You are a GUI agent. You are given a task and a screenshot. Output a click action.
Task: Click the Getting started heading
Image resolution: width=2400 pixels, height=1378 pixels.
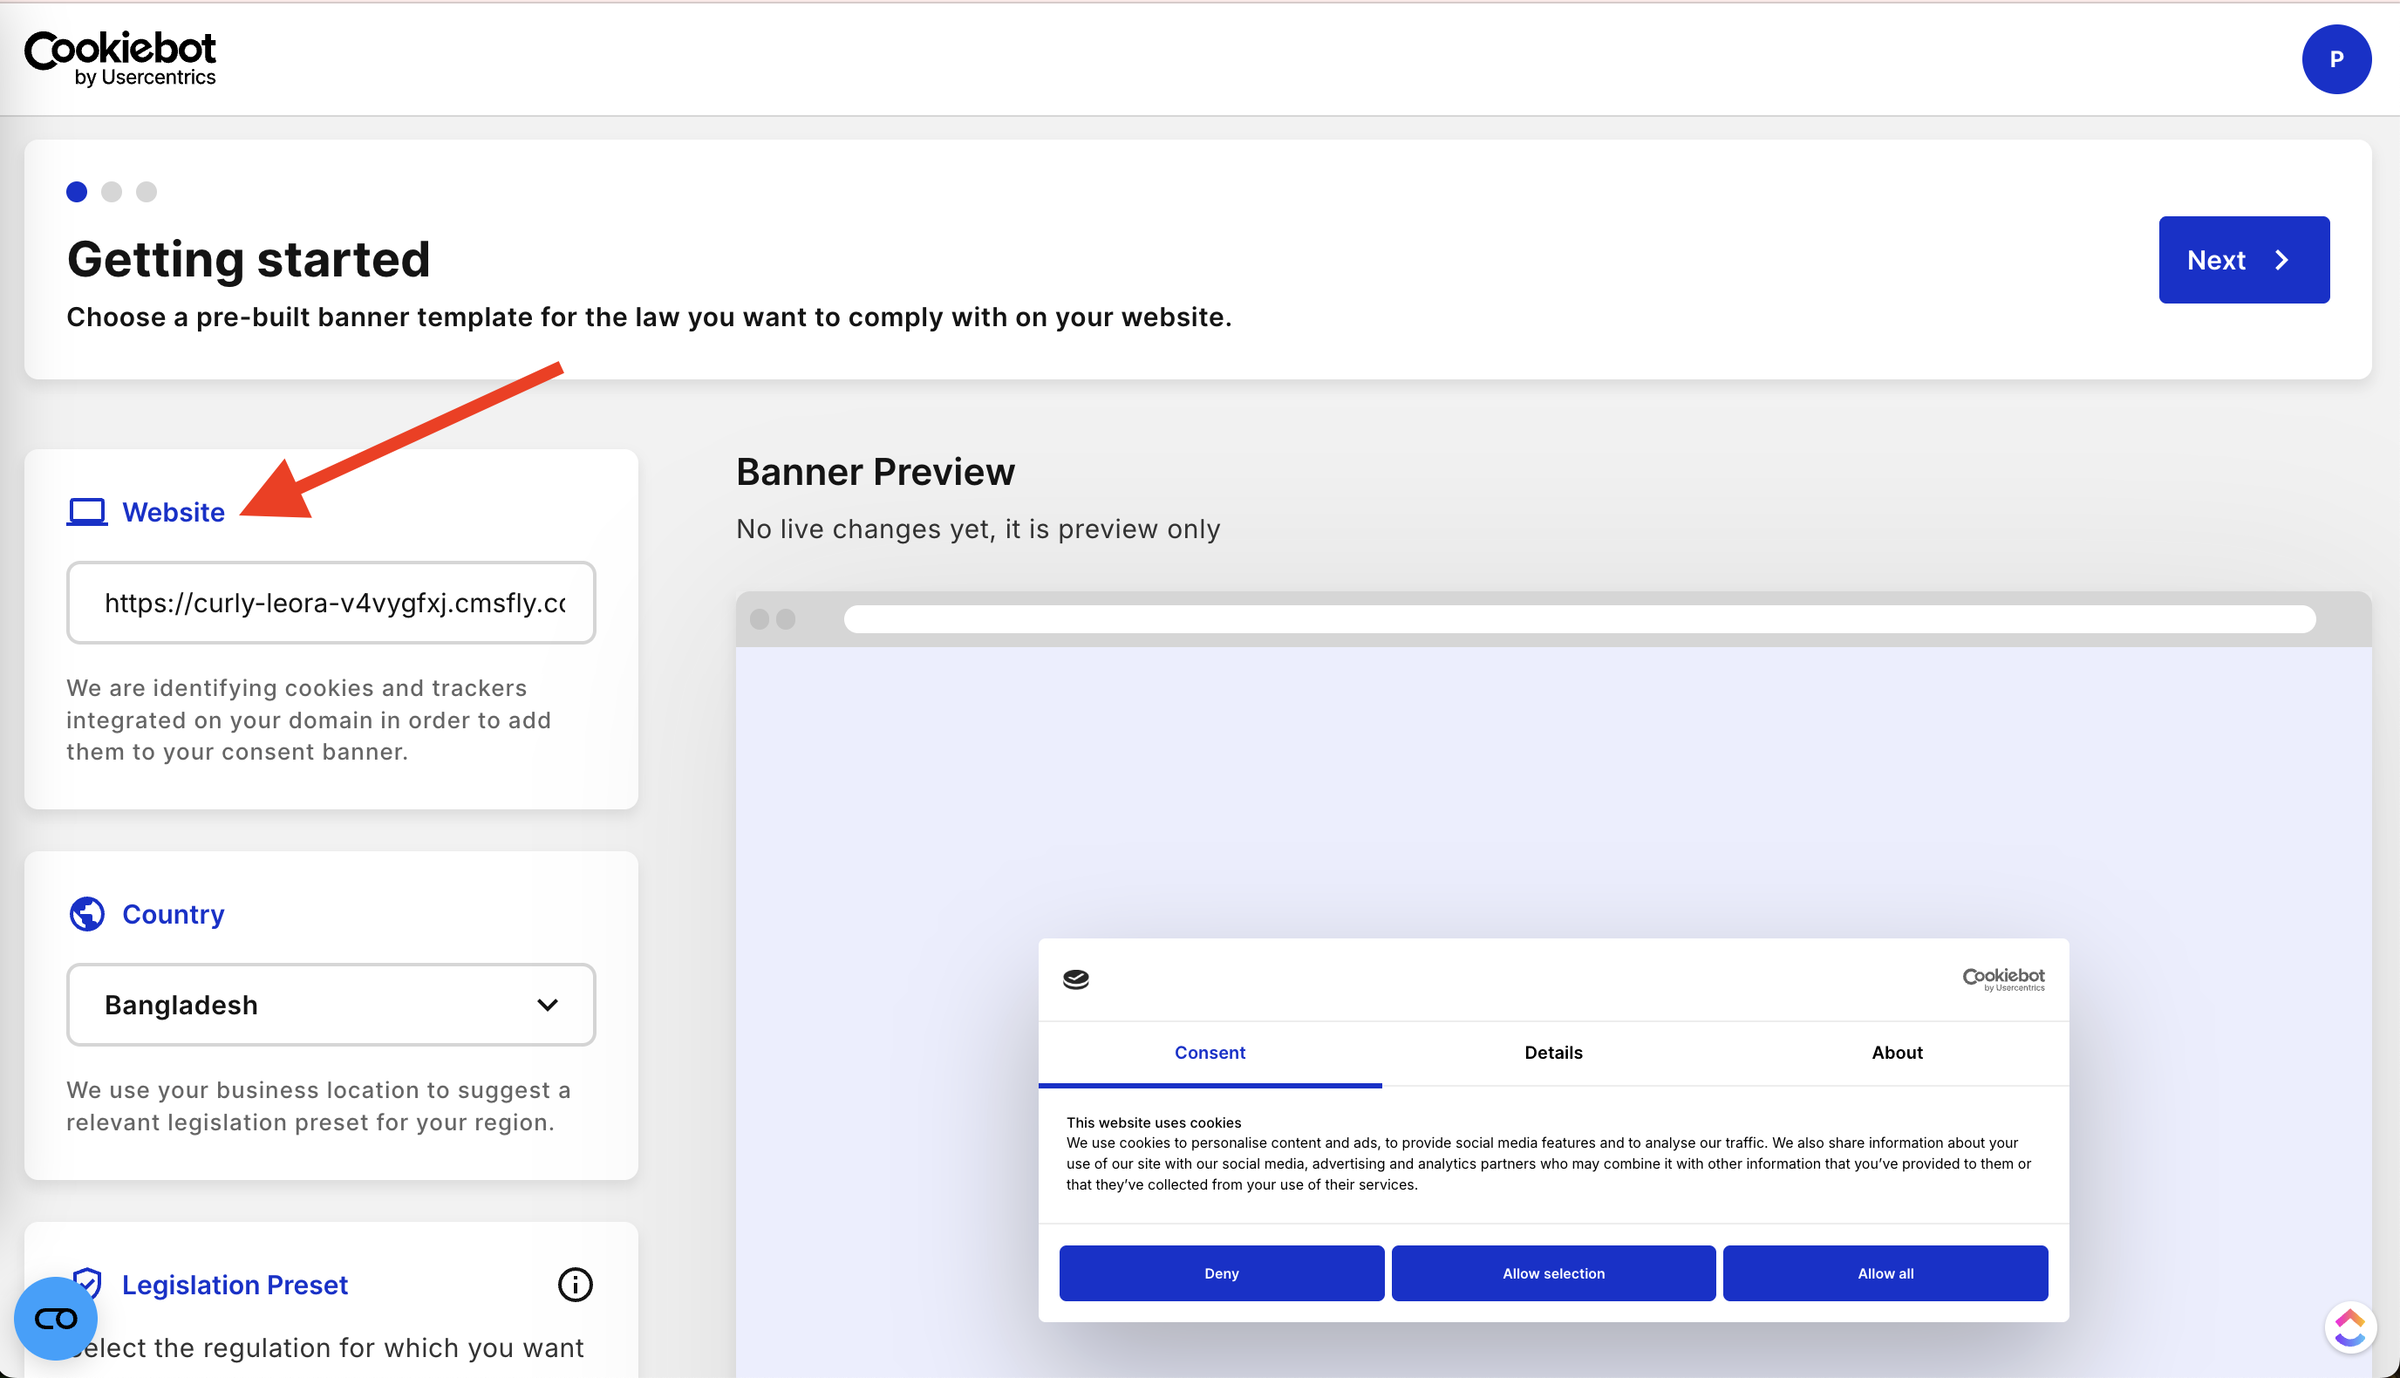(249, 260)
